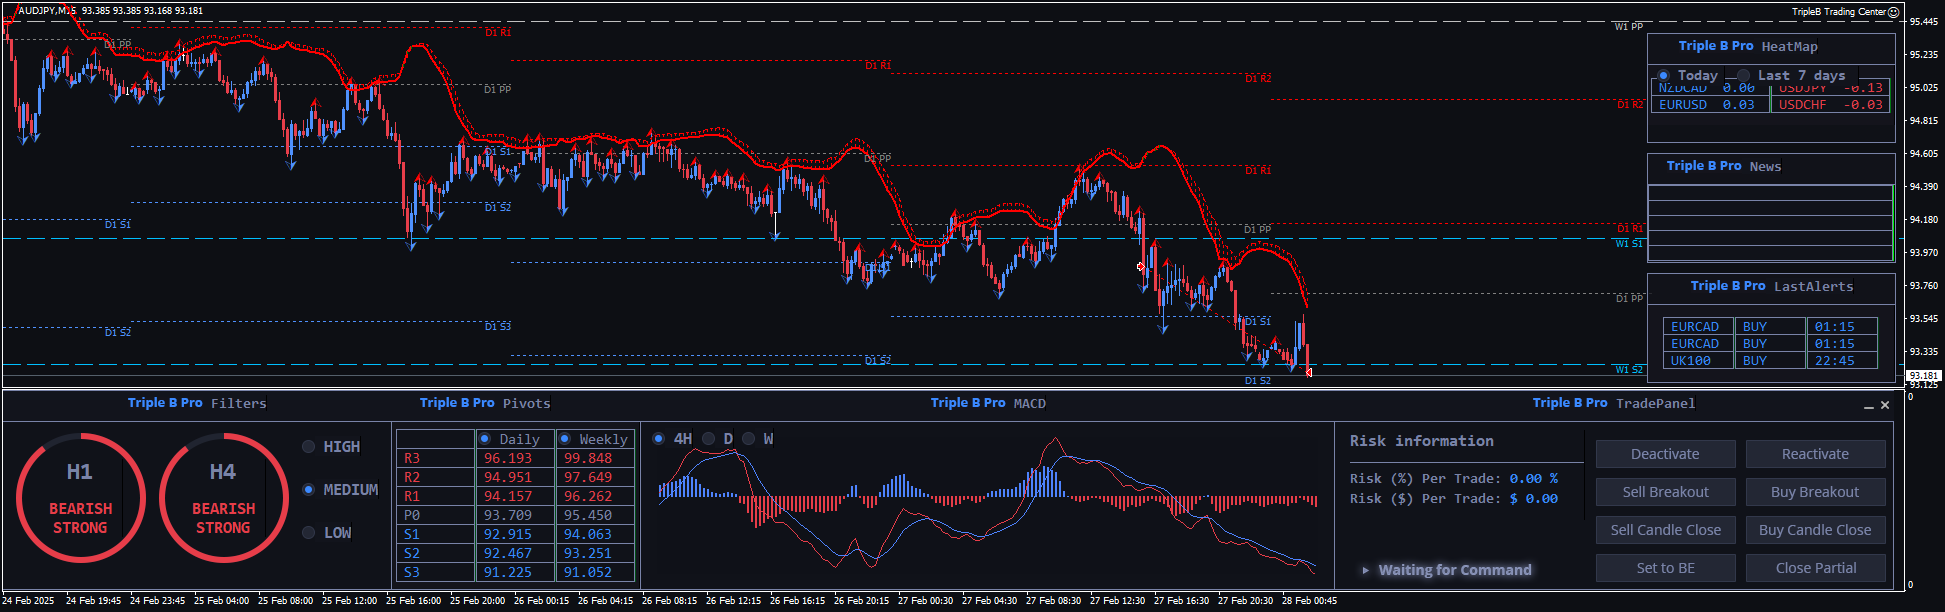
Task: Select the LOW filter radio button
Action: (309, 533)
